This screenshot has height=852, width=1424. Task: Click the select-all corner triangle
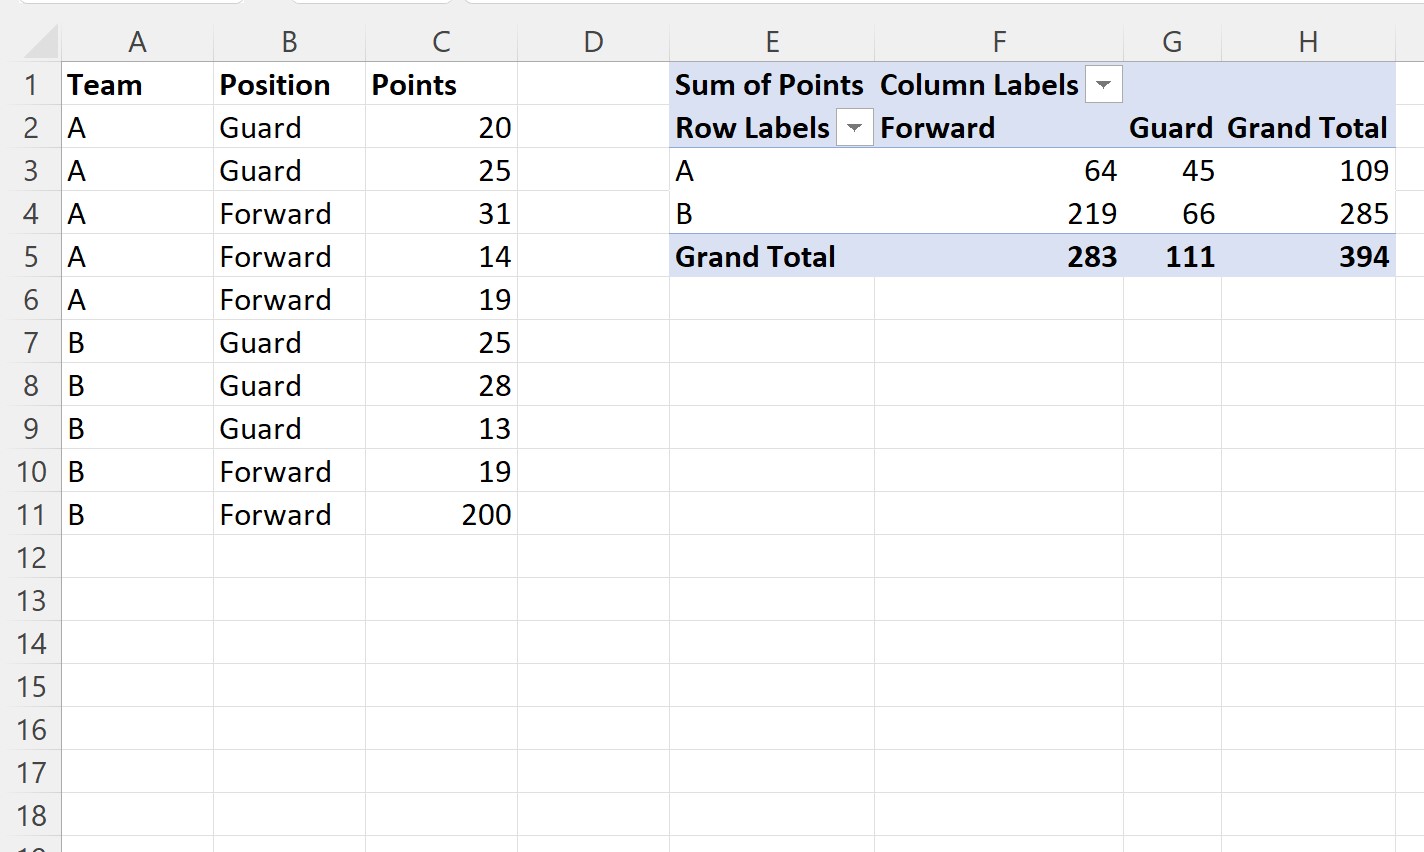[x=40, y=42]
